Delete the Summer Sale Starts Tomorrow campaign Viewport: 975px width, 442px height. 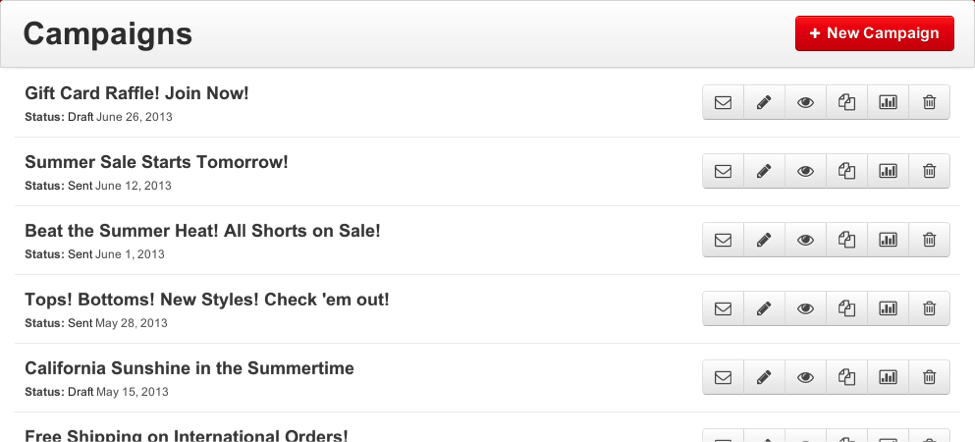point(929,171)
